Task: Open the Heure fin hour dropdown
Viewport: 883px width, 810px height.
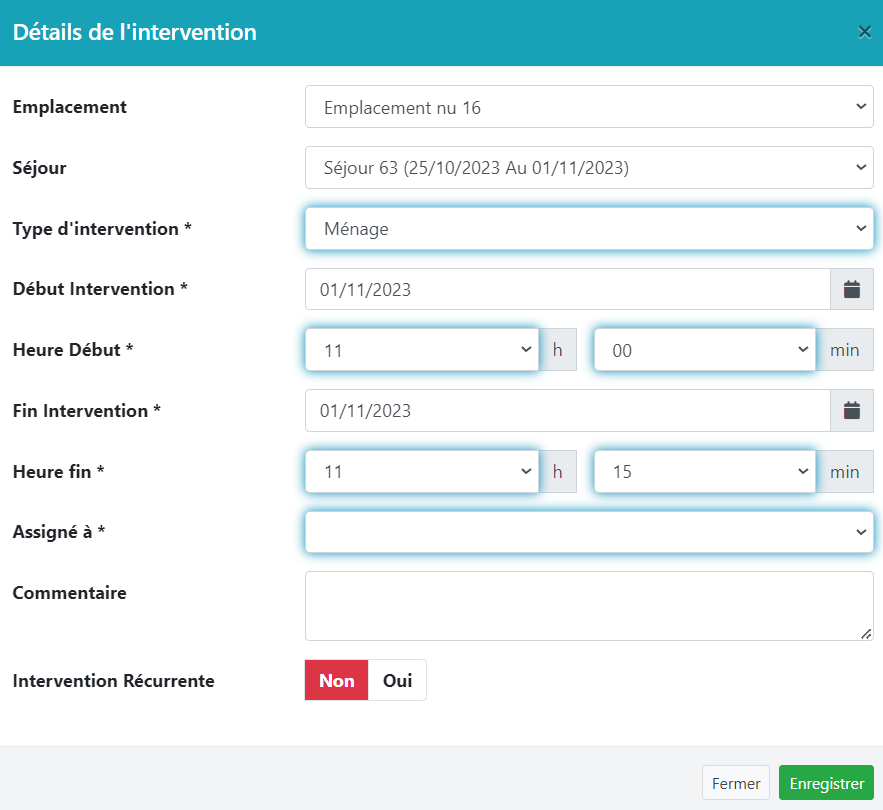Action: click(x=421, y=471)
